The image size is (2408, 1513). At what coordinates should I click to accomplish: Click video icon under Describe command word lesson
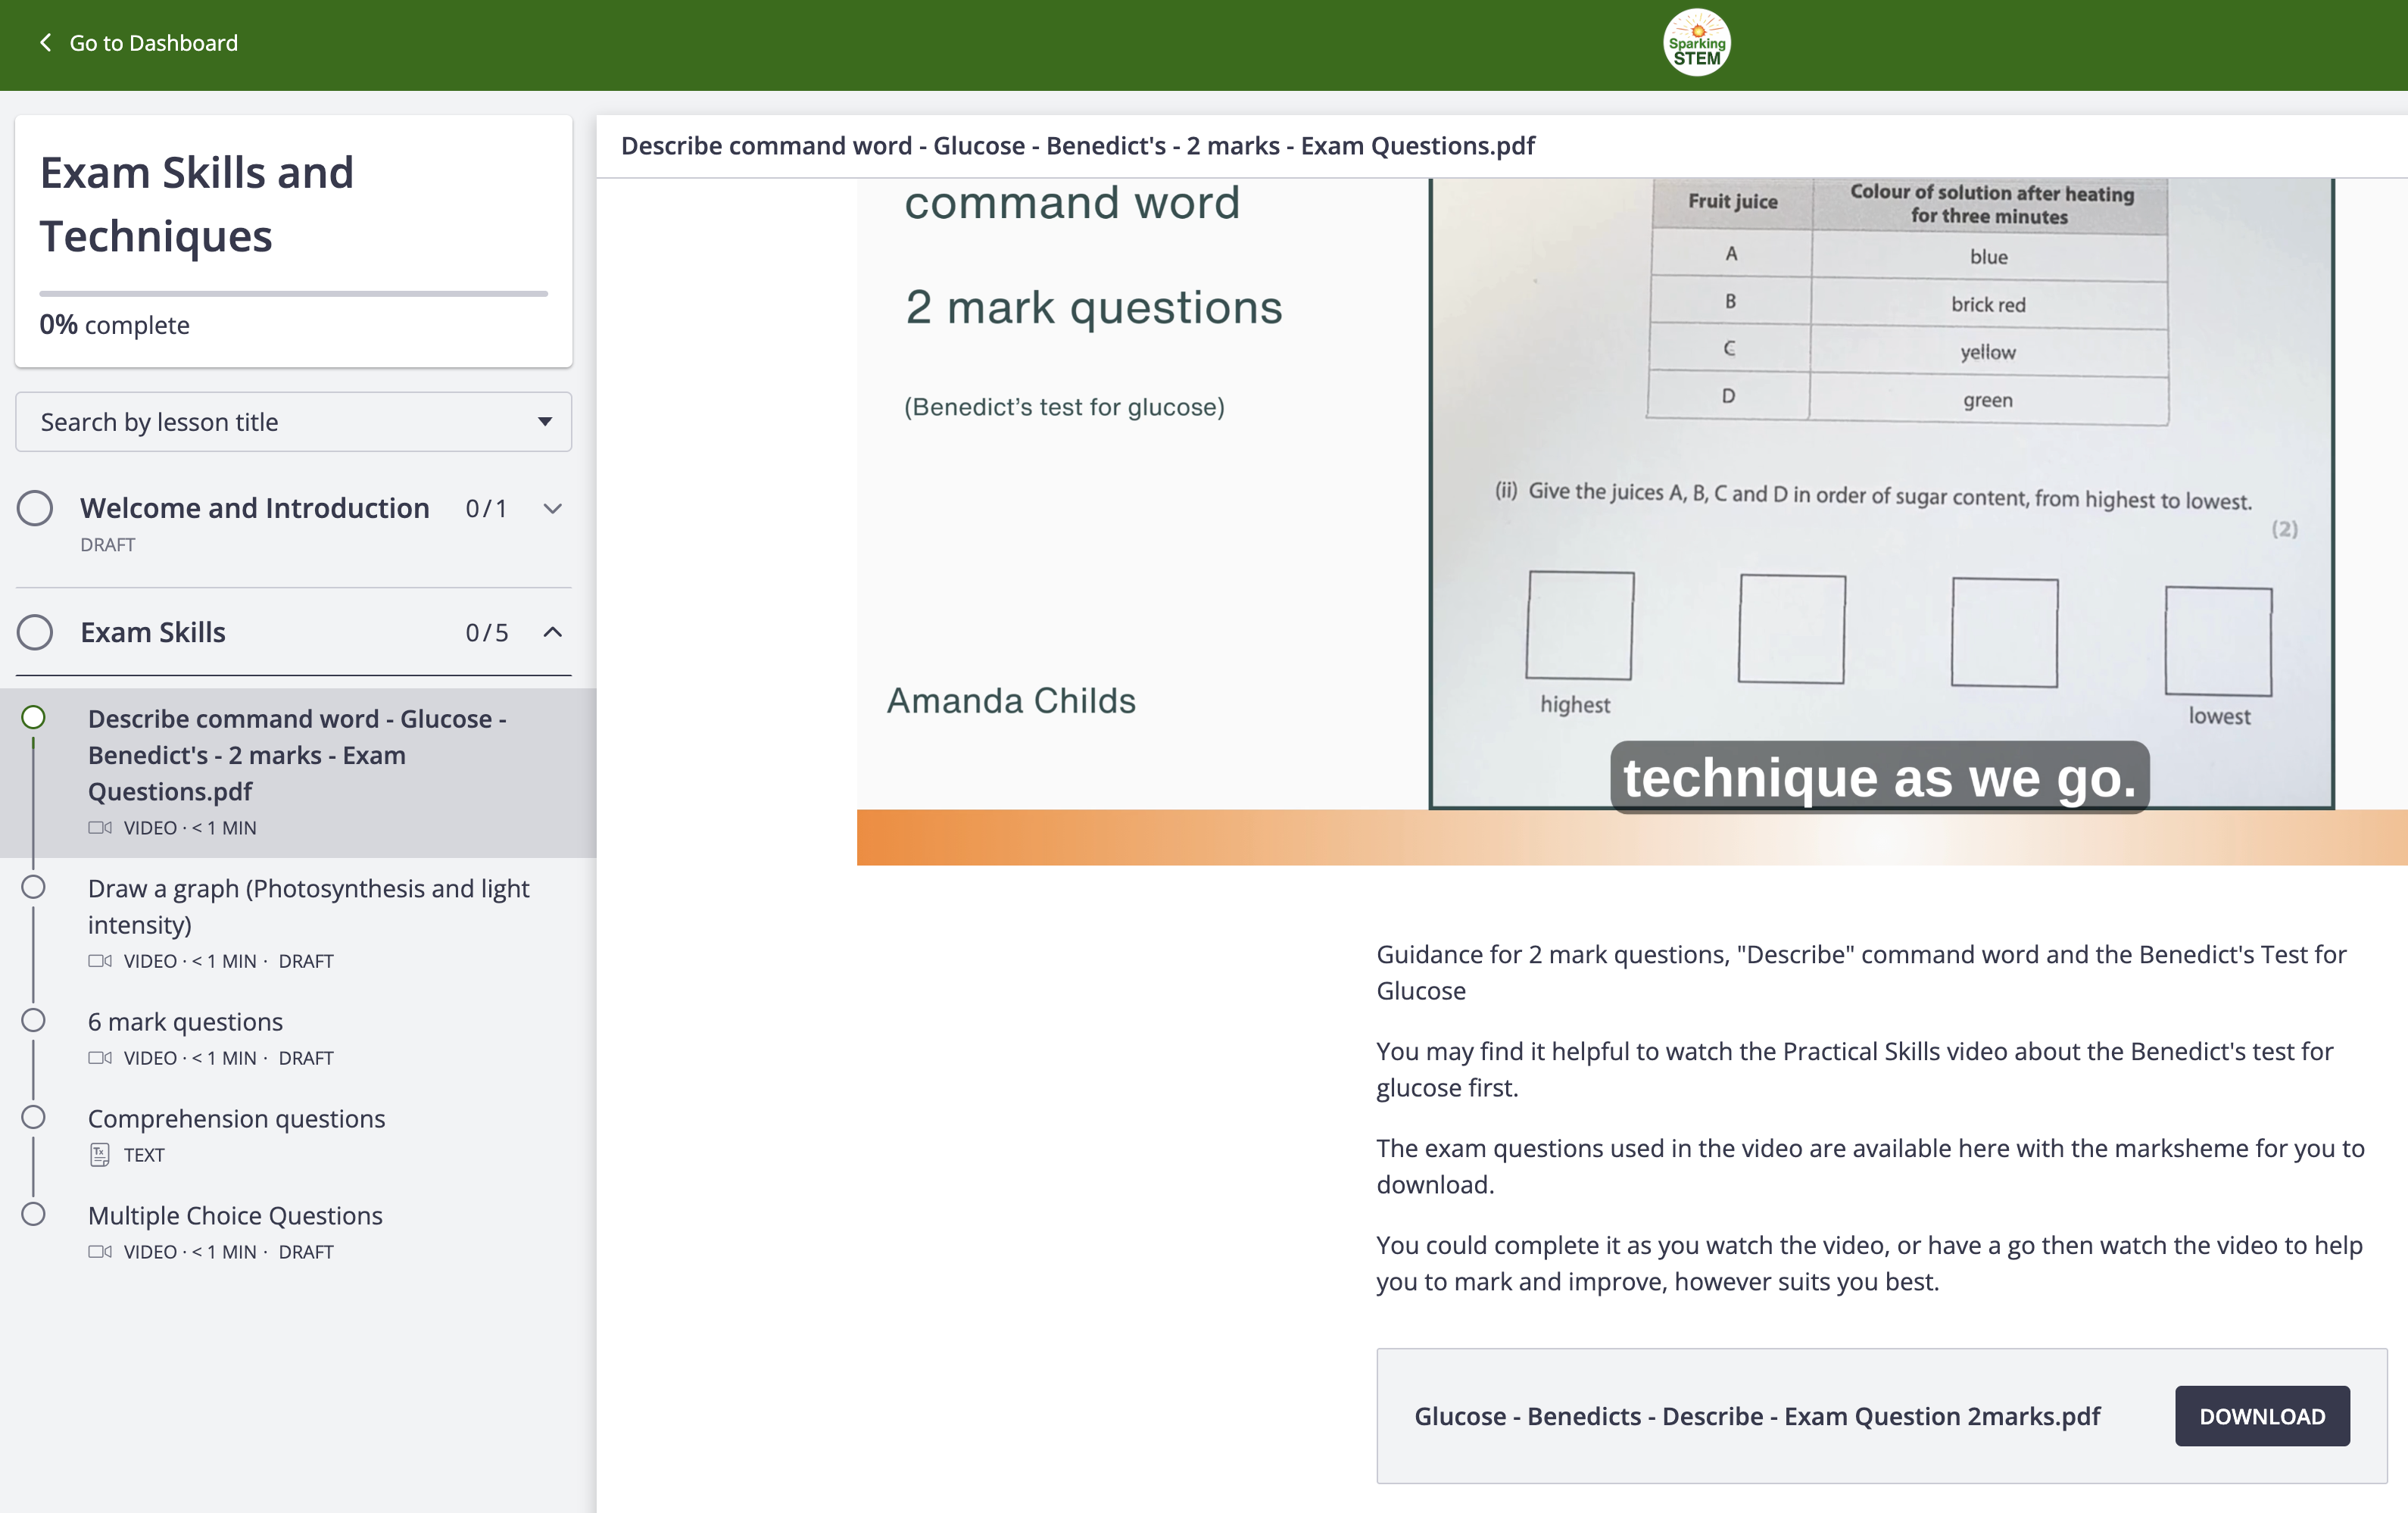point(99,828)
